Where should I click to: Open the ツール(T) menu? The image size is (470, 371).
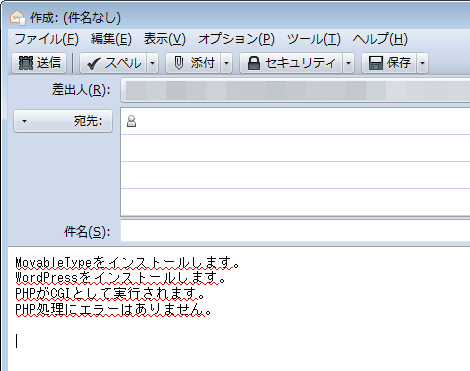pyautogui.click(x=314, y=39)
